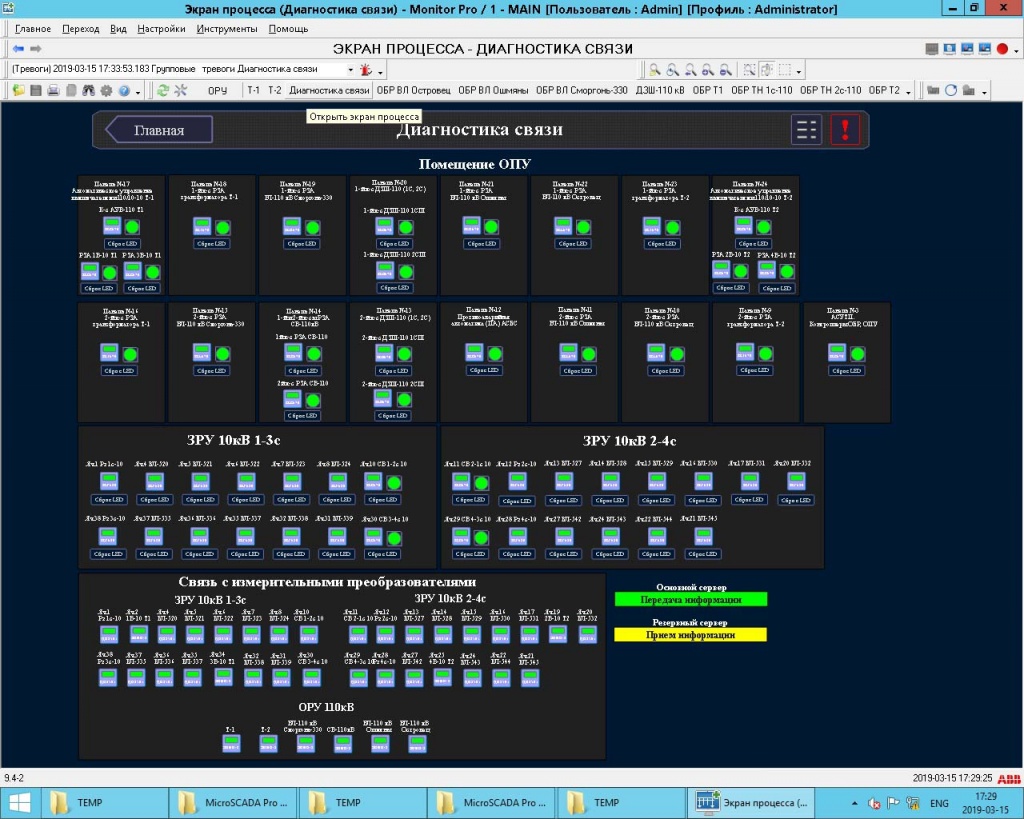The height and width of the screenshot is (819, 1024).
Task: Open the Настройки menu
Action: pos(161,29)
